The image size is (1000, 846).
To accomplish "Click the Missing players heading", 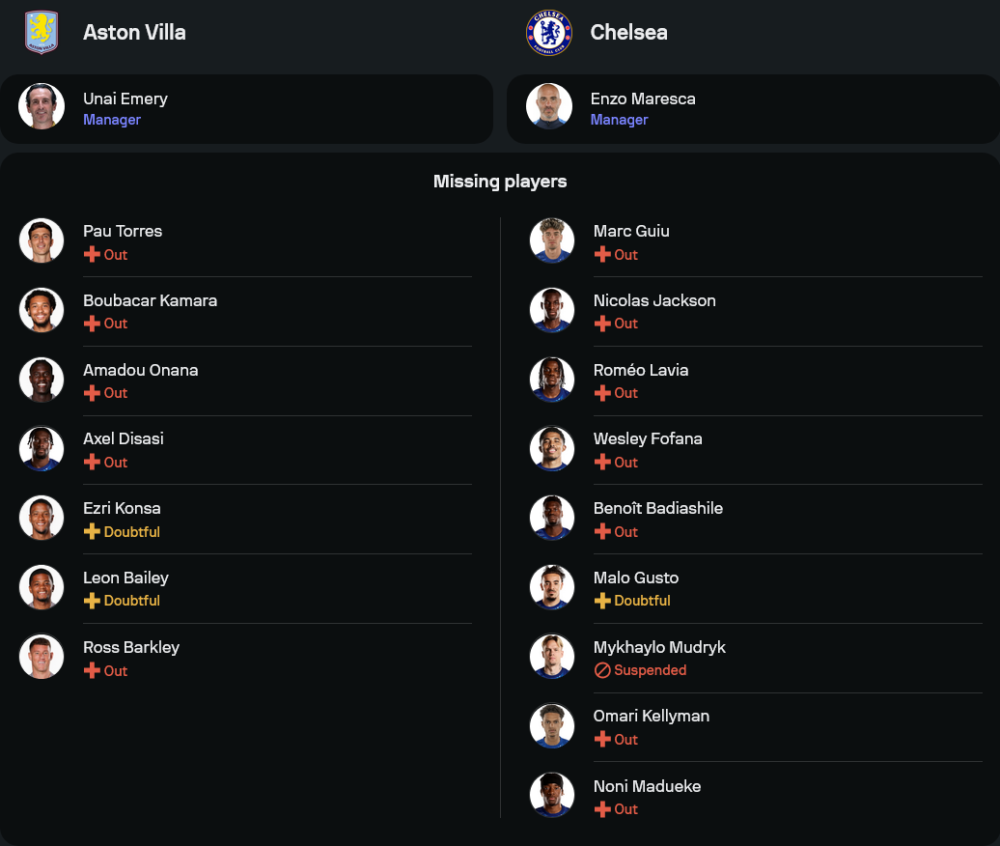I will 500,182.
